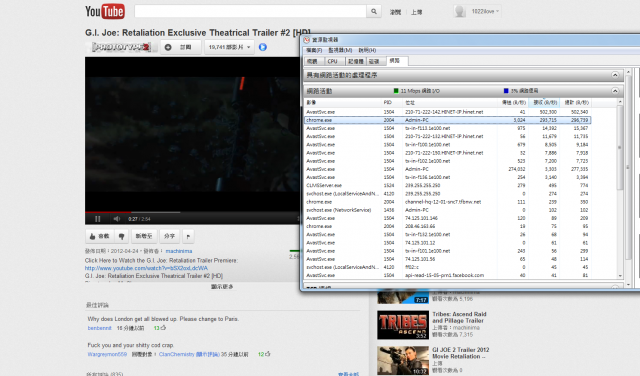Sort by the 接收 (receive B/sec) column header

tap(544, 102)
